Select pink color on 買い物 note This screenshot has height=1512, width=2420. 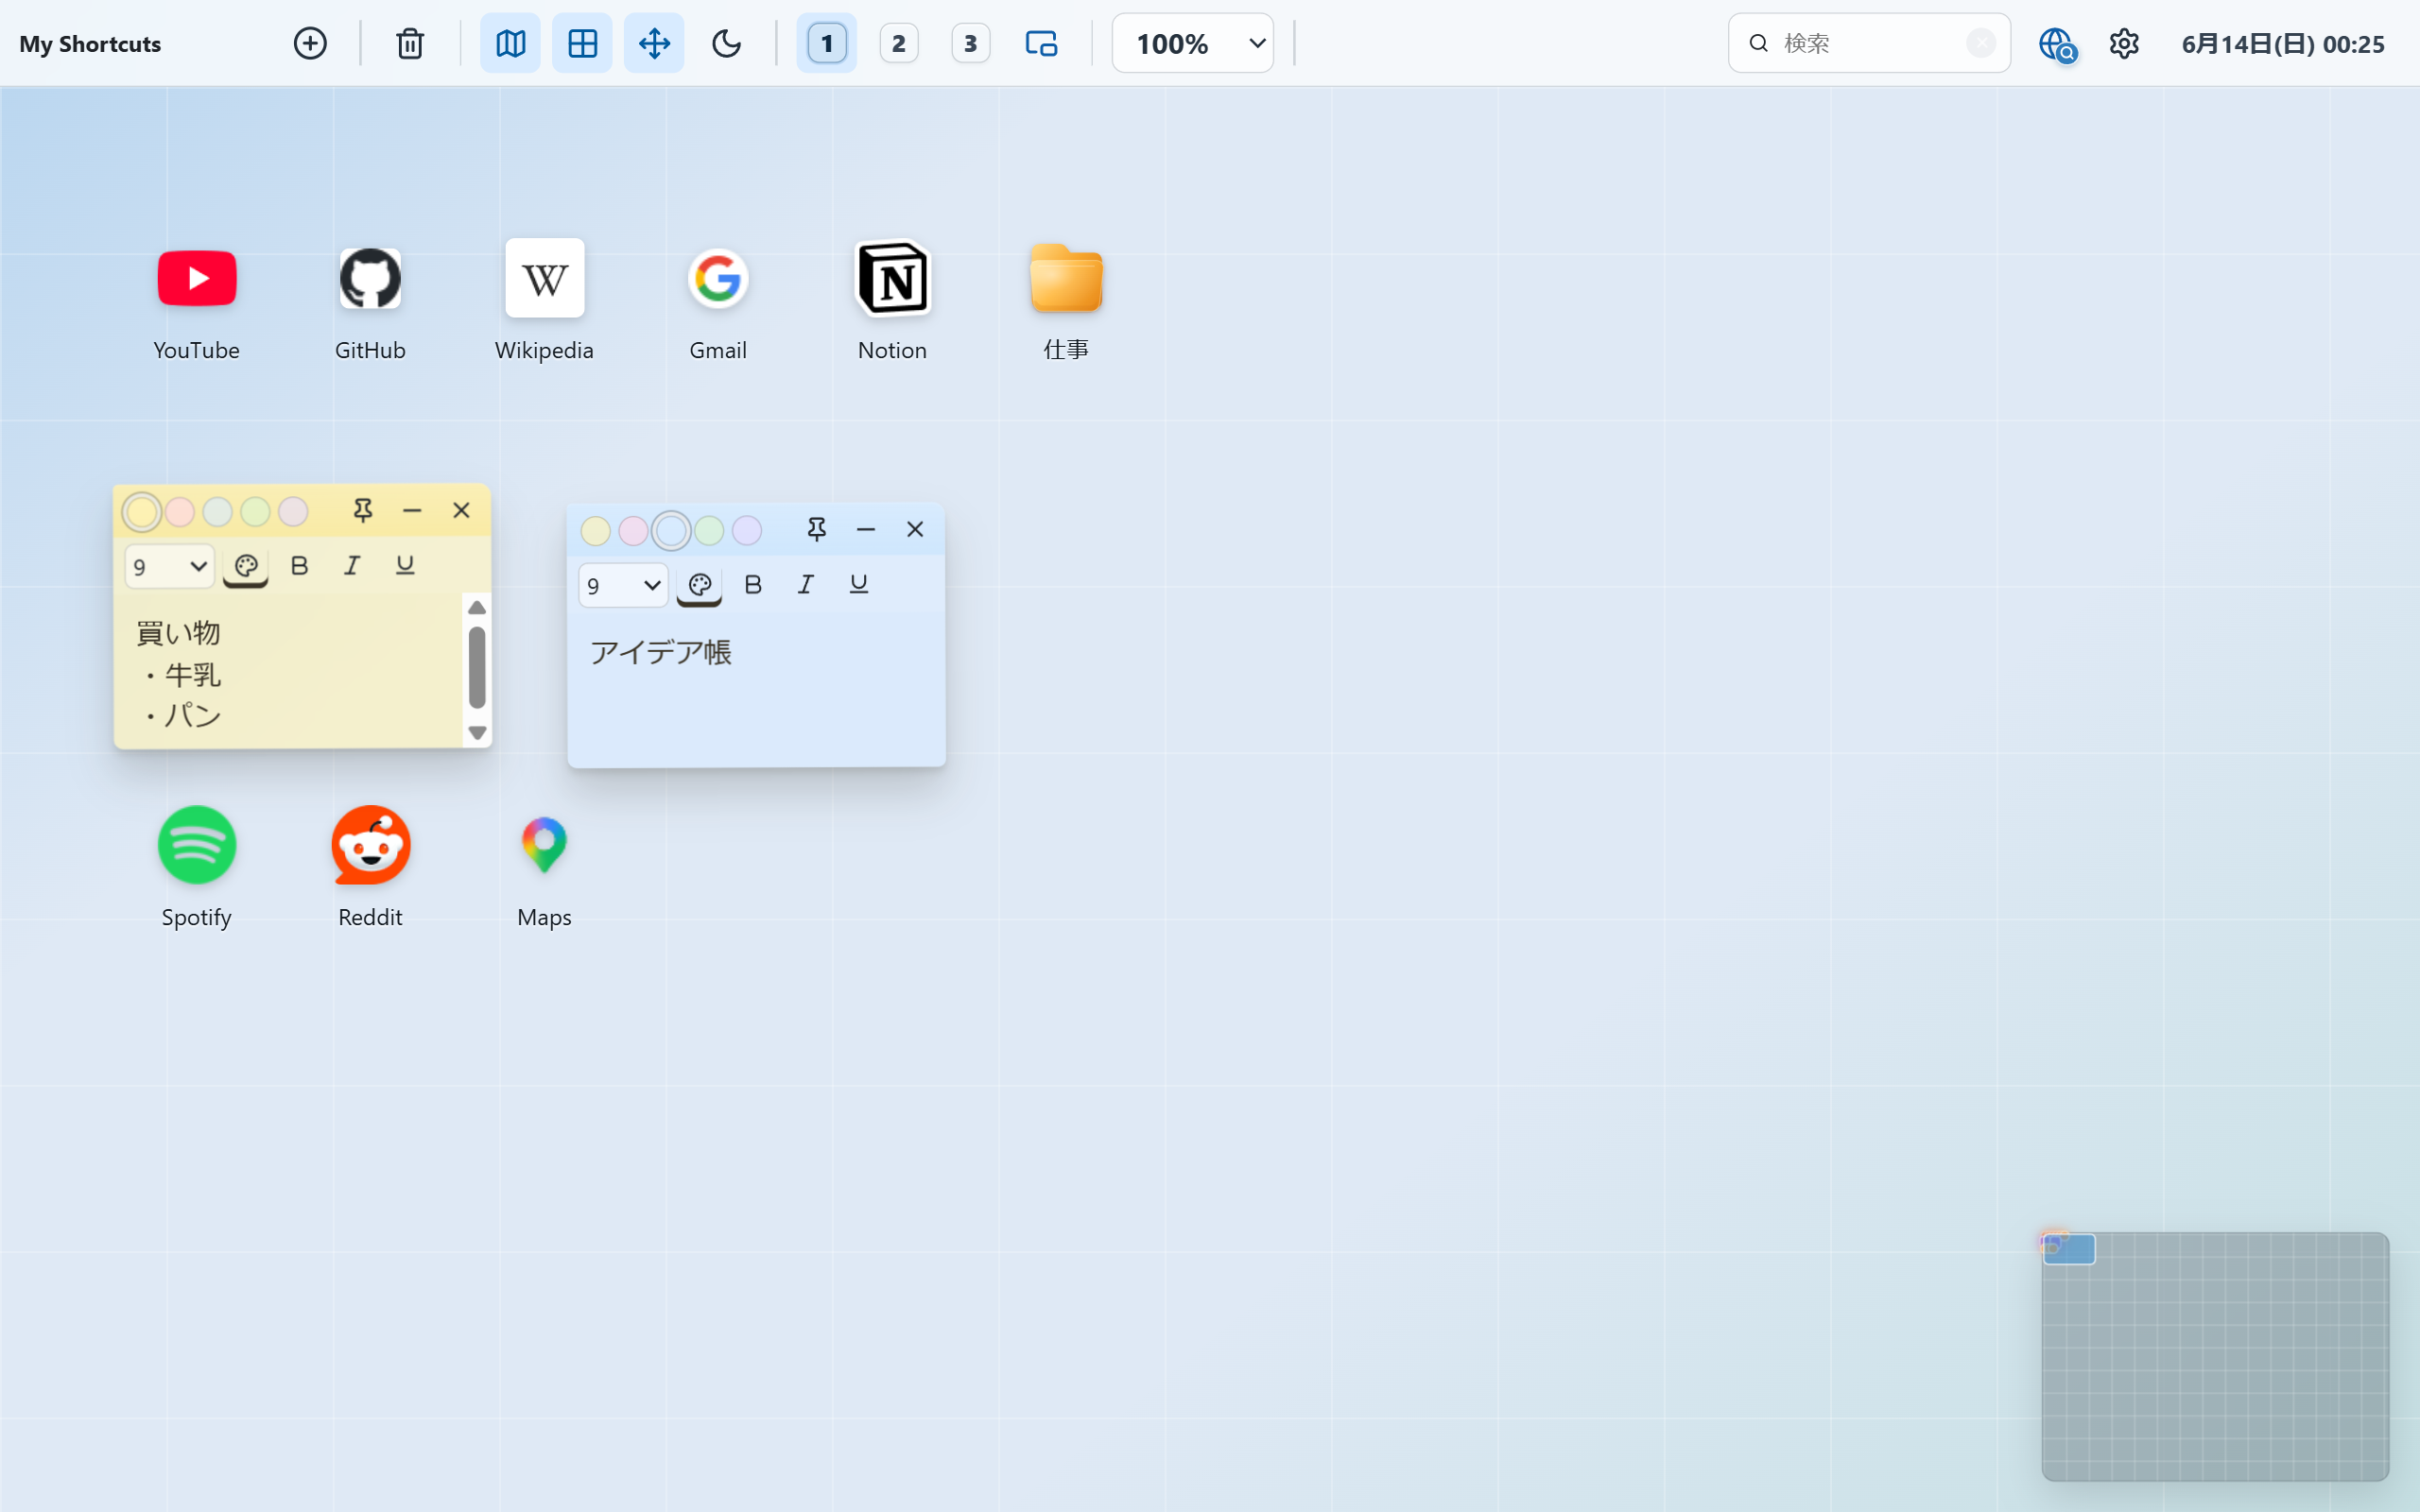180,512
